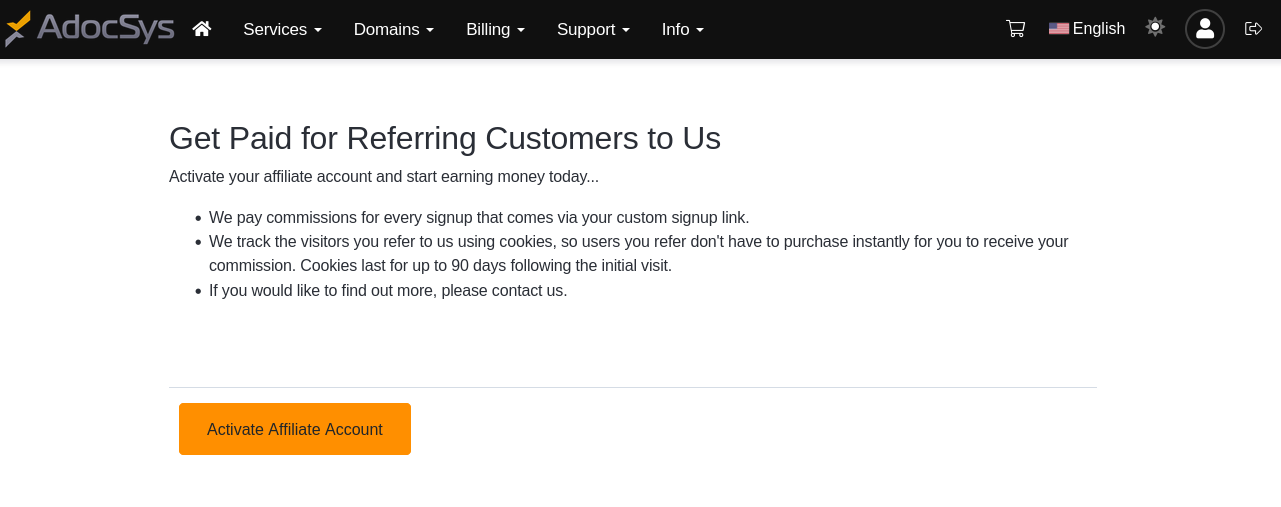Open the Billing dropdown menu
The width and height of the screenshot is (1281, 507).
click(495, 30)
